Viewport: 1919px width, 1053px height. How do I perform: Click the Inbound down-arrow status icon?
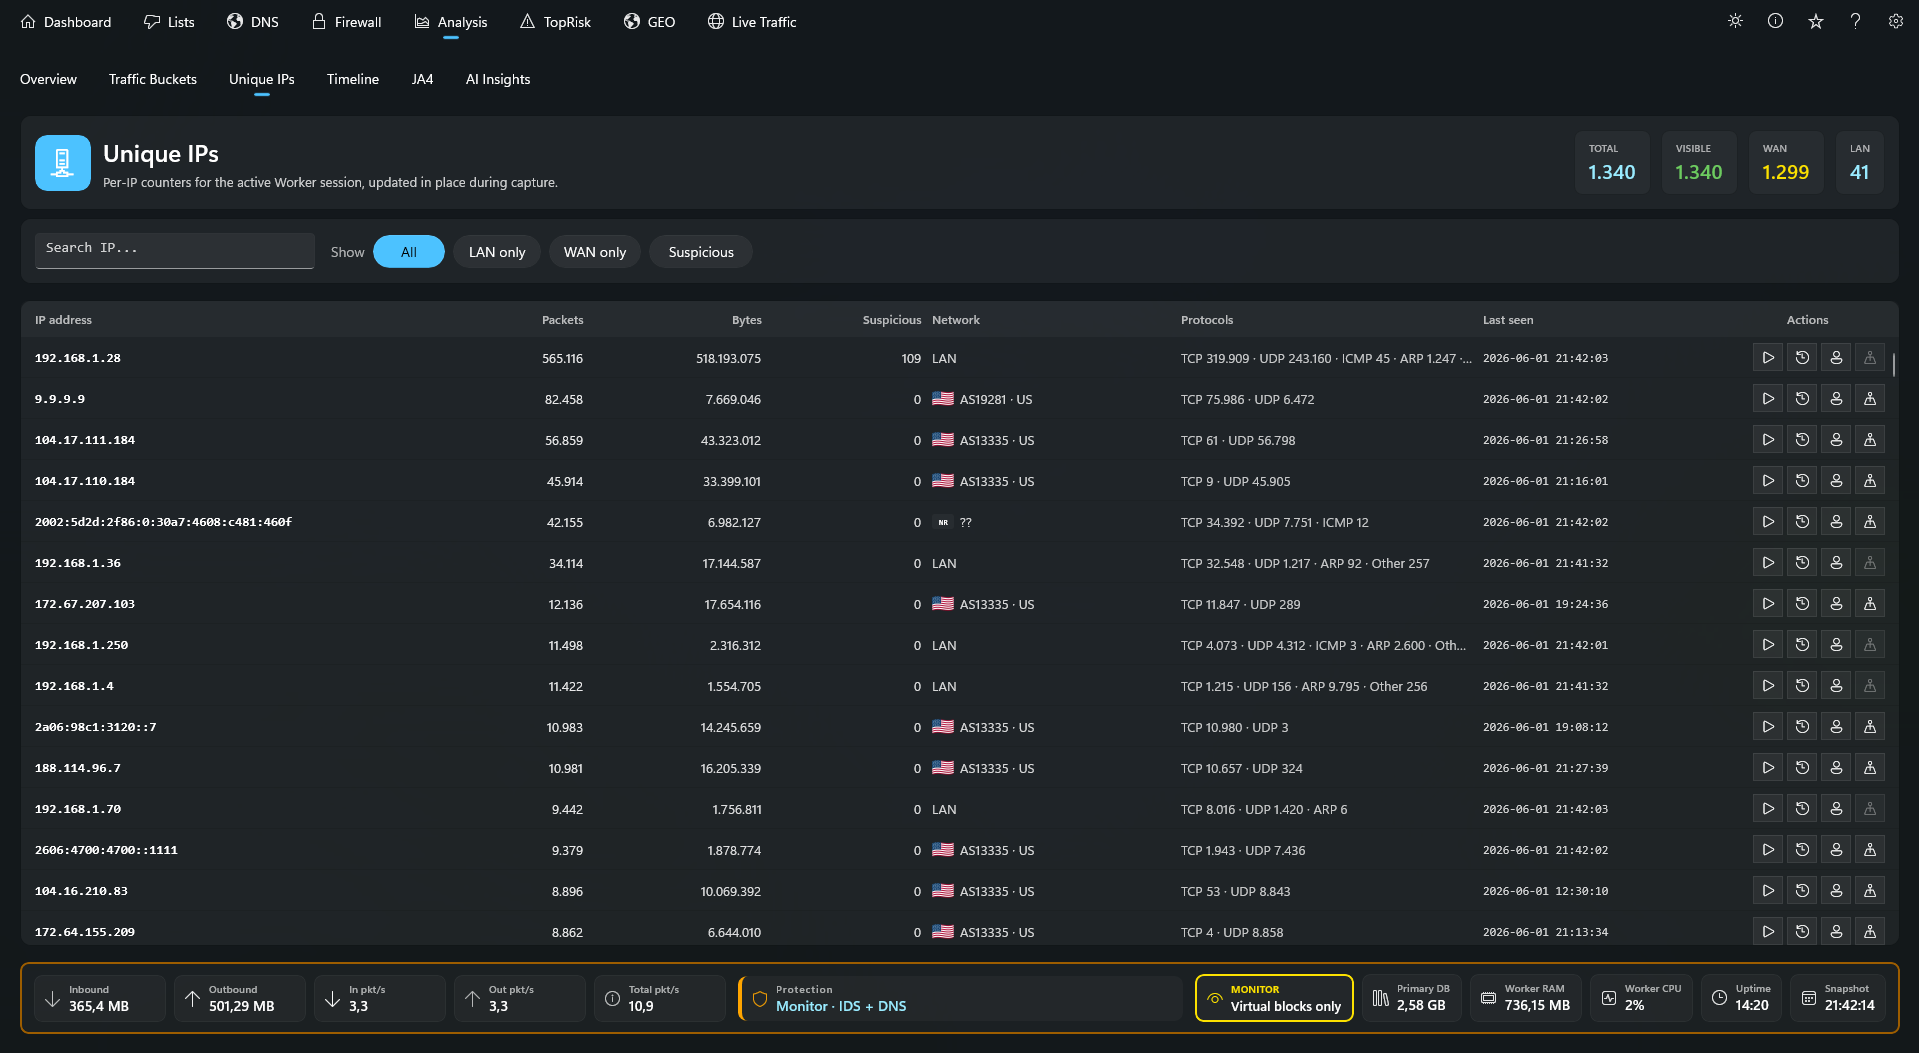52,998
